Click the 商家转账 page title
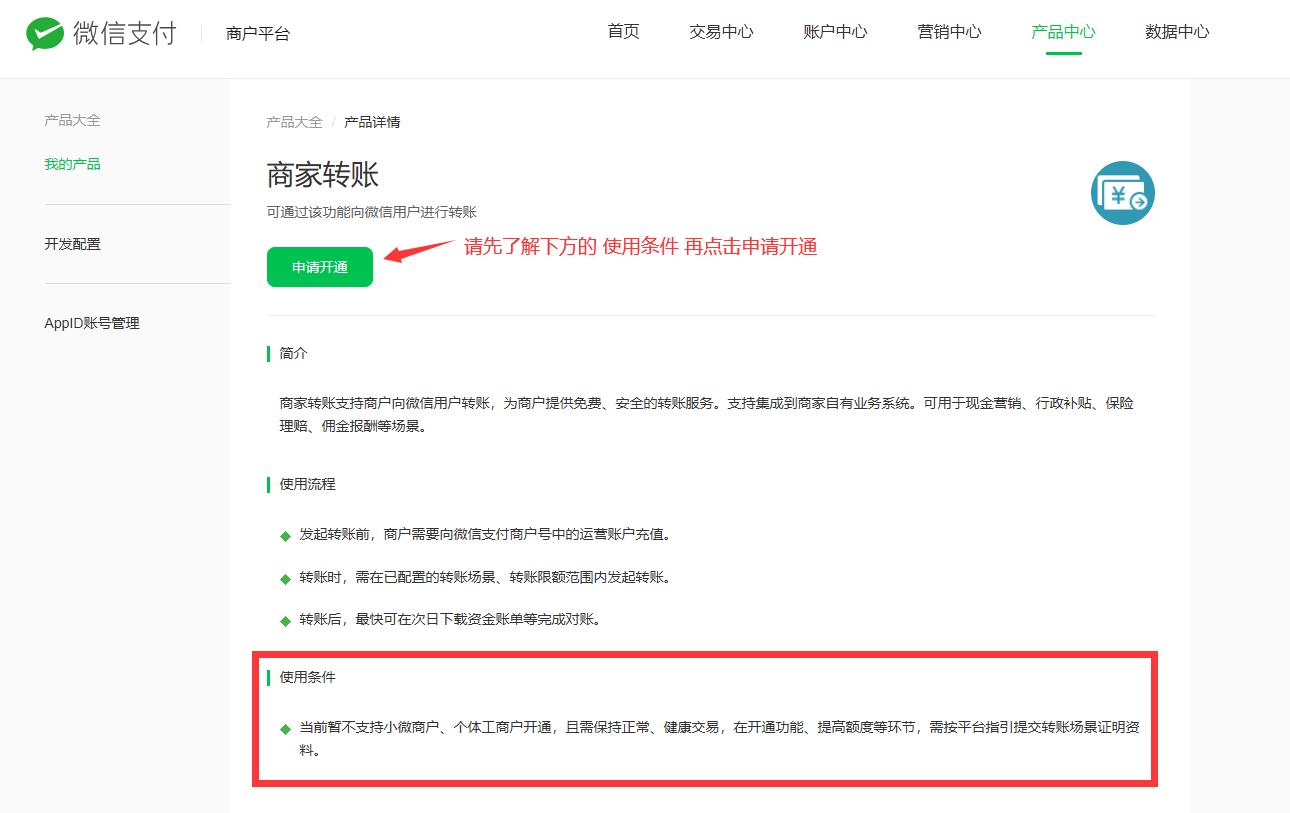Viewport: 1290px width, 813px height. pyautogui.click(x=323, y=175)
